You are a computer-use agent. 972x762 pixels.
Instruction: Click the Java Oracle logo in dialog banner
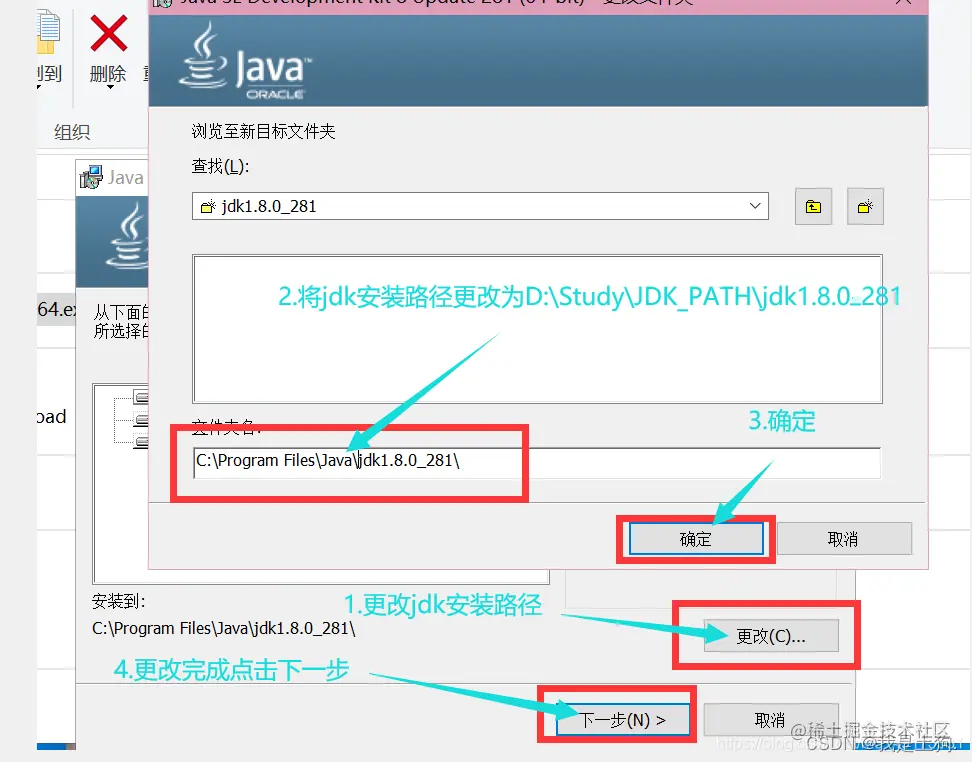245,62
